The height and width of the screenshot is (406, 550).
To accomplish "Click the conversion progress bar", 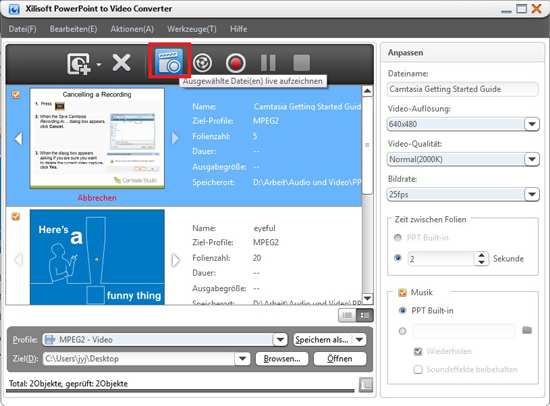I will pos(180,391).
